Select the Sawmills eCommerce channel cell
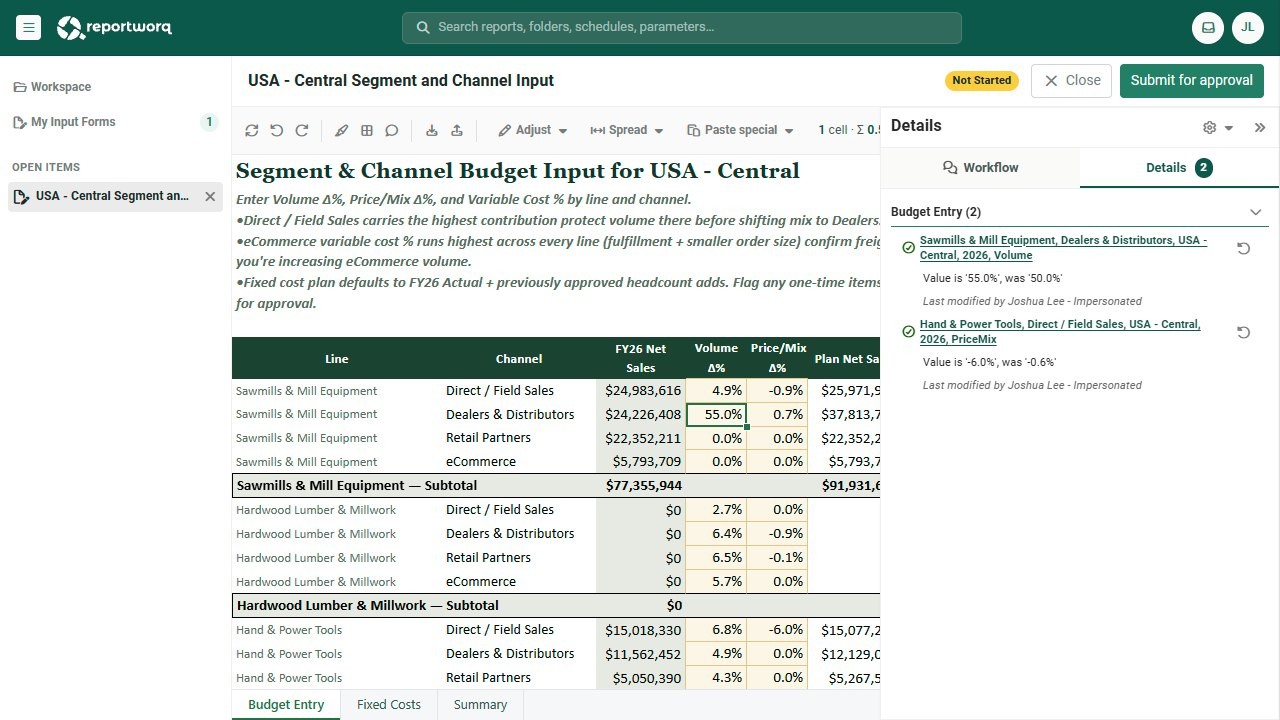 (519, 462)
